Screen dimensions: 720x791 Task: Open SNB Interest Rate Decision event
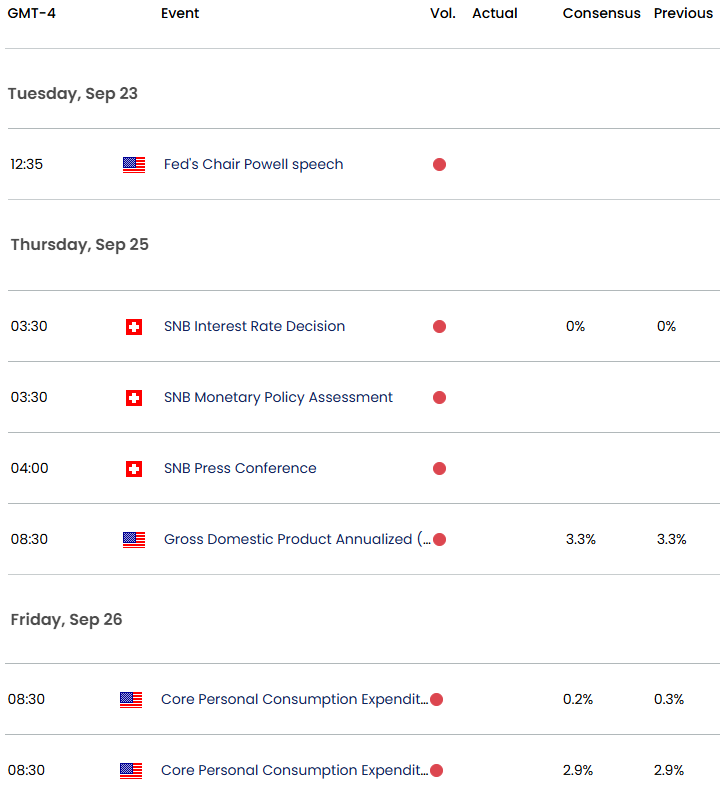point(254,327)
